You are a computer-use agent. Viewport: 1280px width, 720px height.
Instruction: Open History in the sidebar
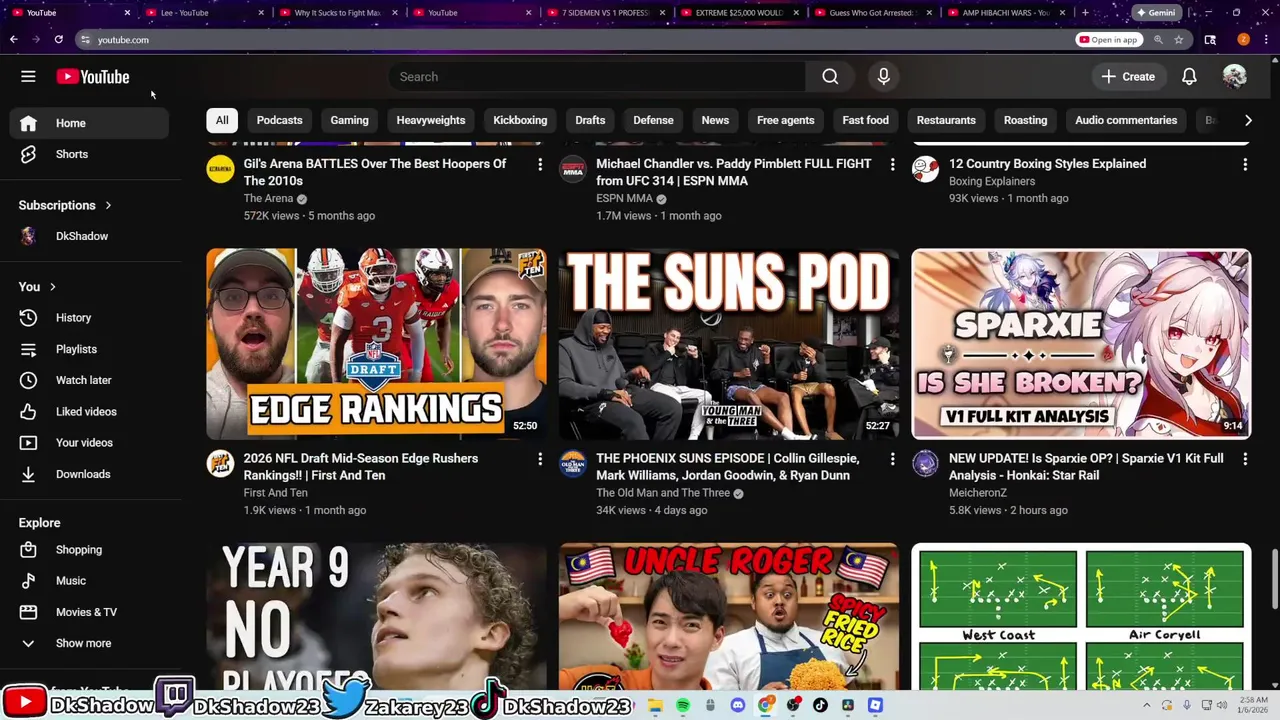click(x=90, y=318)
